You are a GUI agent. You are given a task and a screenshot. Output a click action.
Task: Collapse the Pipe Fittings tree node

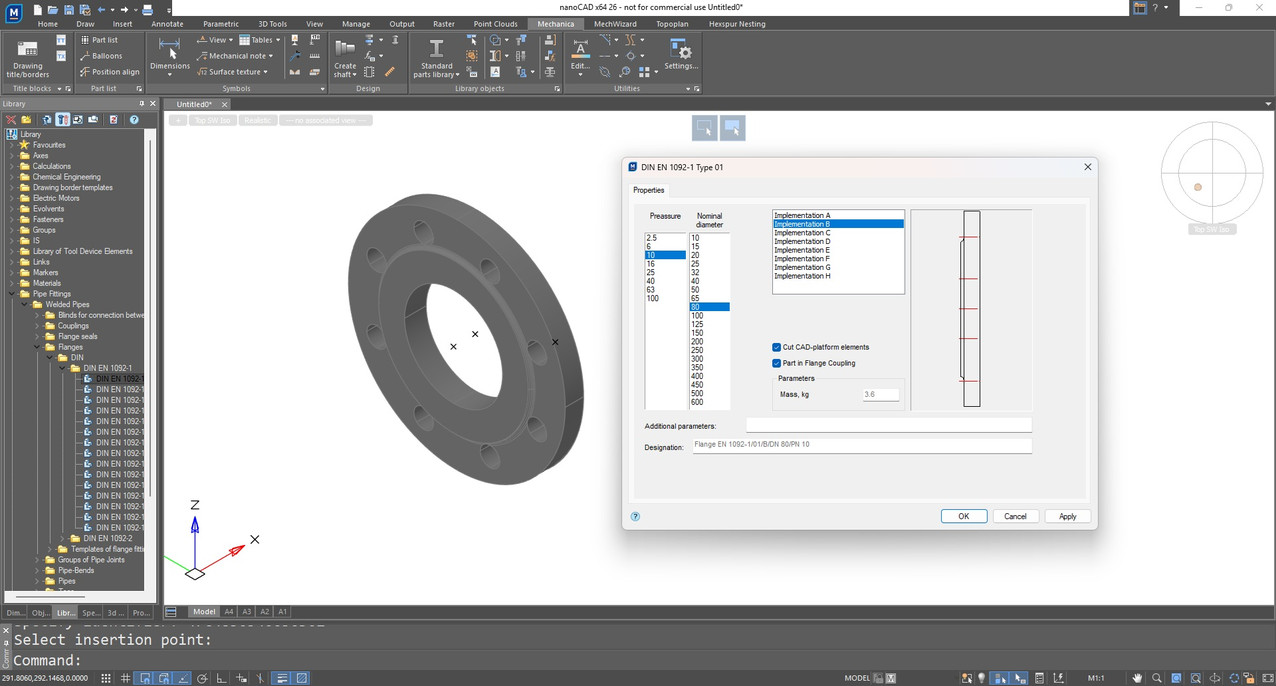click(12, 294)
